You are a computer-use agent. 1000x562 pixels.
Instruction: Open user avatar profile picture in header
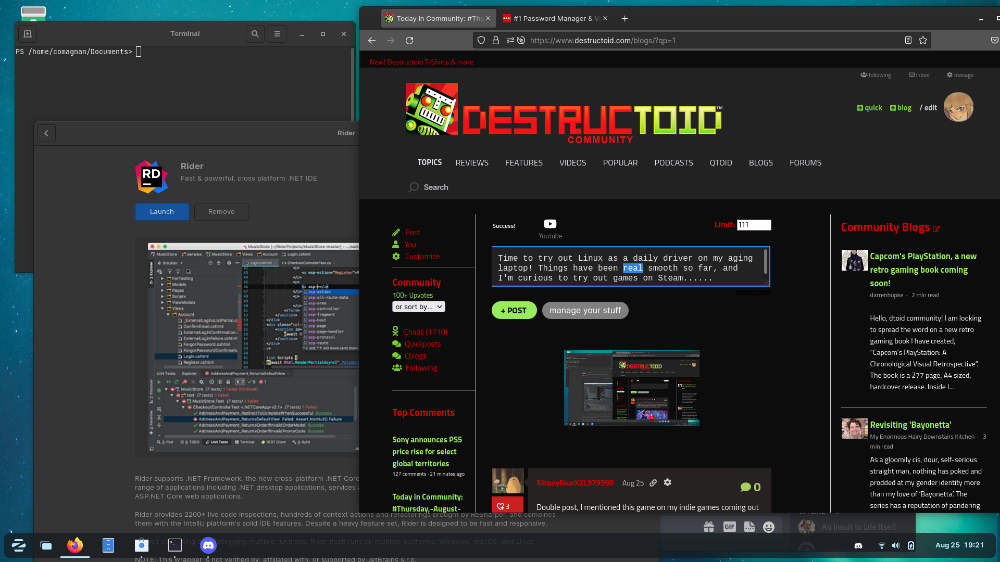click(959, 107)
